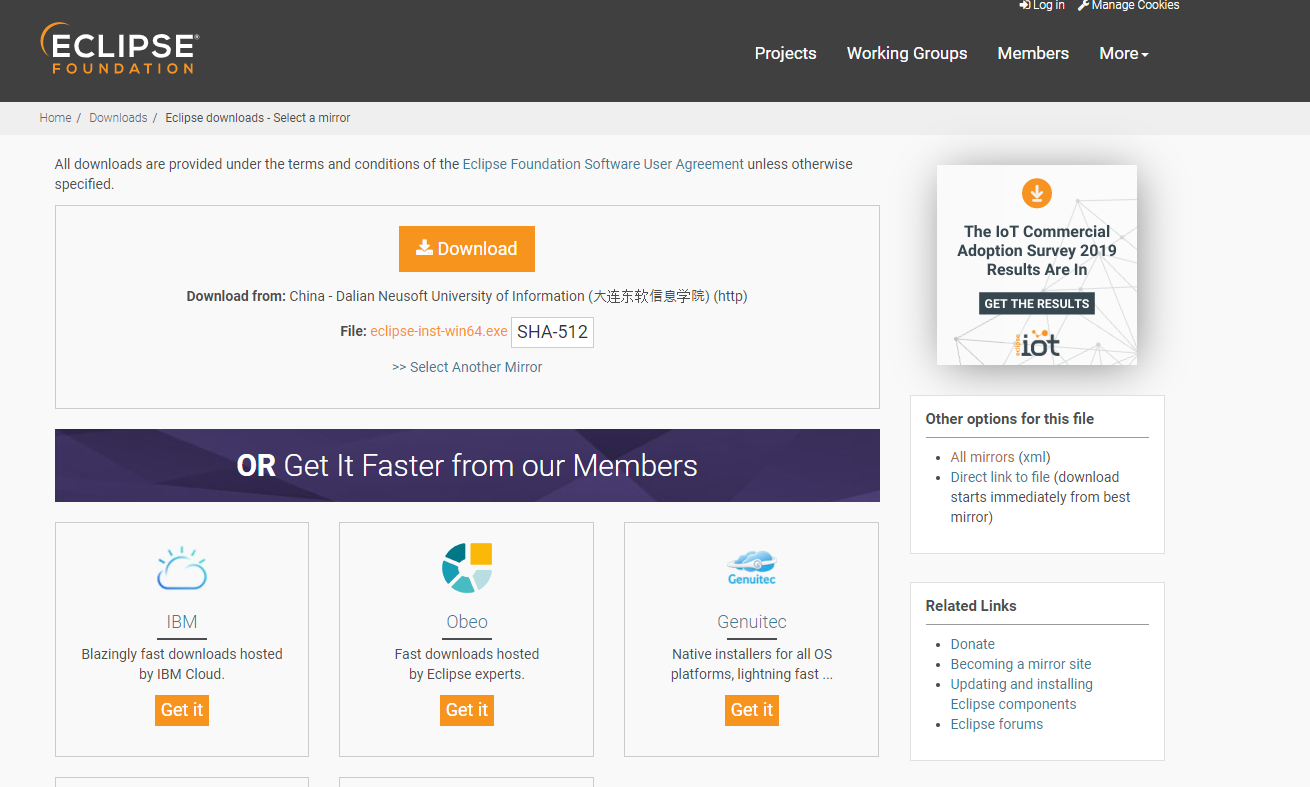Open the More dropdown in navigation

coord(1124,54)
